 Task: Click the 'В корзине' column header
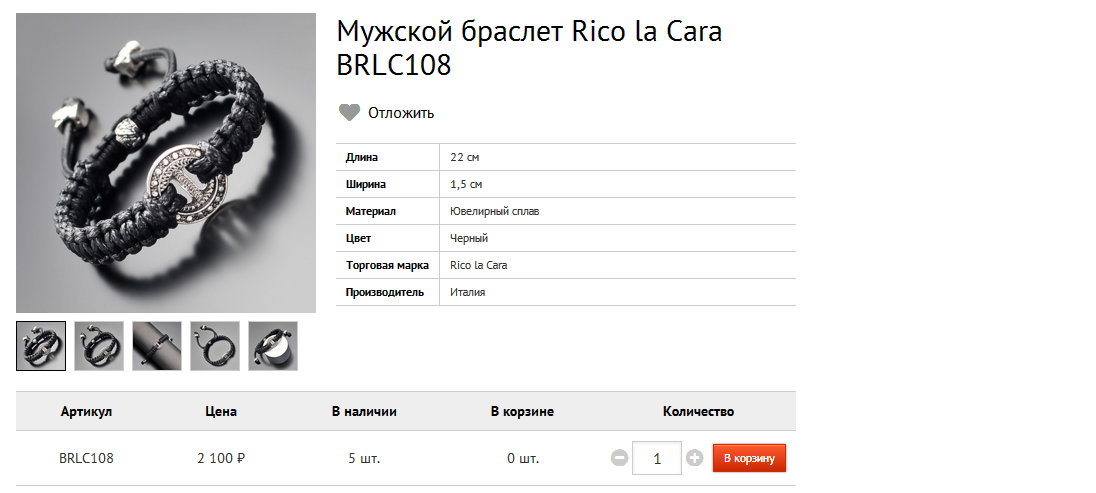[522, 412]
